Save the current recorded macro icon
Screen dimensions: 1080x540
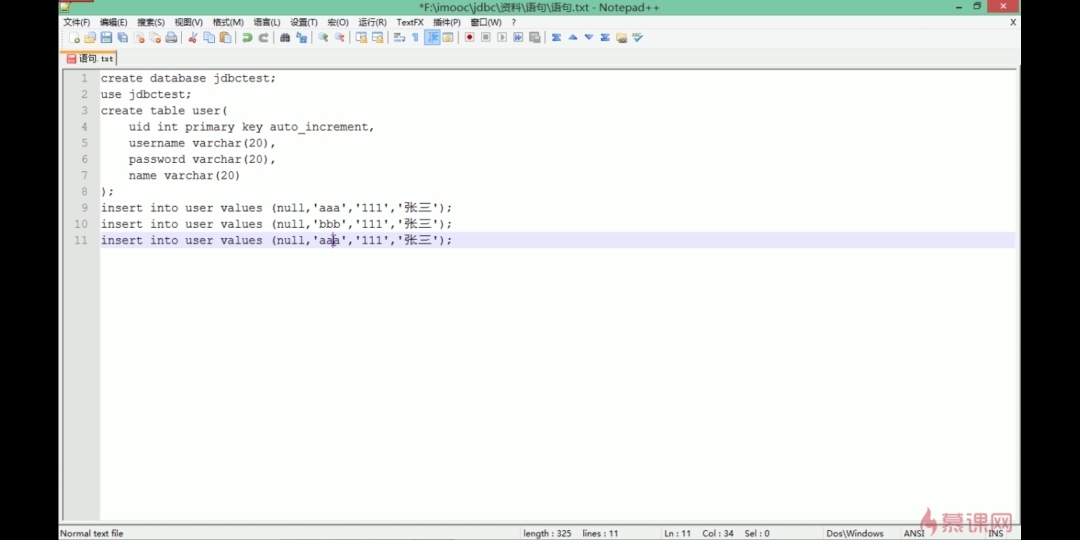click(534, 37)
